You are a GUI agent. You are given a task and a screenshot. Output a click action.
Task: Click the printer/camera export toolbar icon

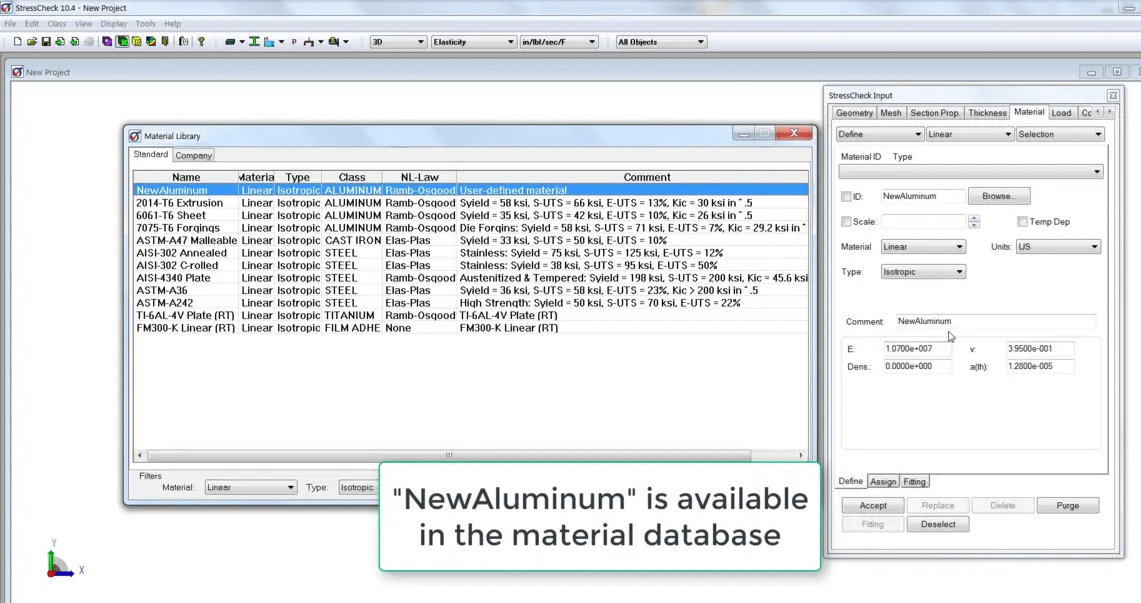point(336,41)
